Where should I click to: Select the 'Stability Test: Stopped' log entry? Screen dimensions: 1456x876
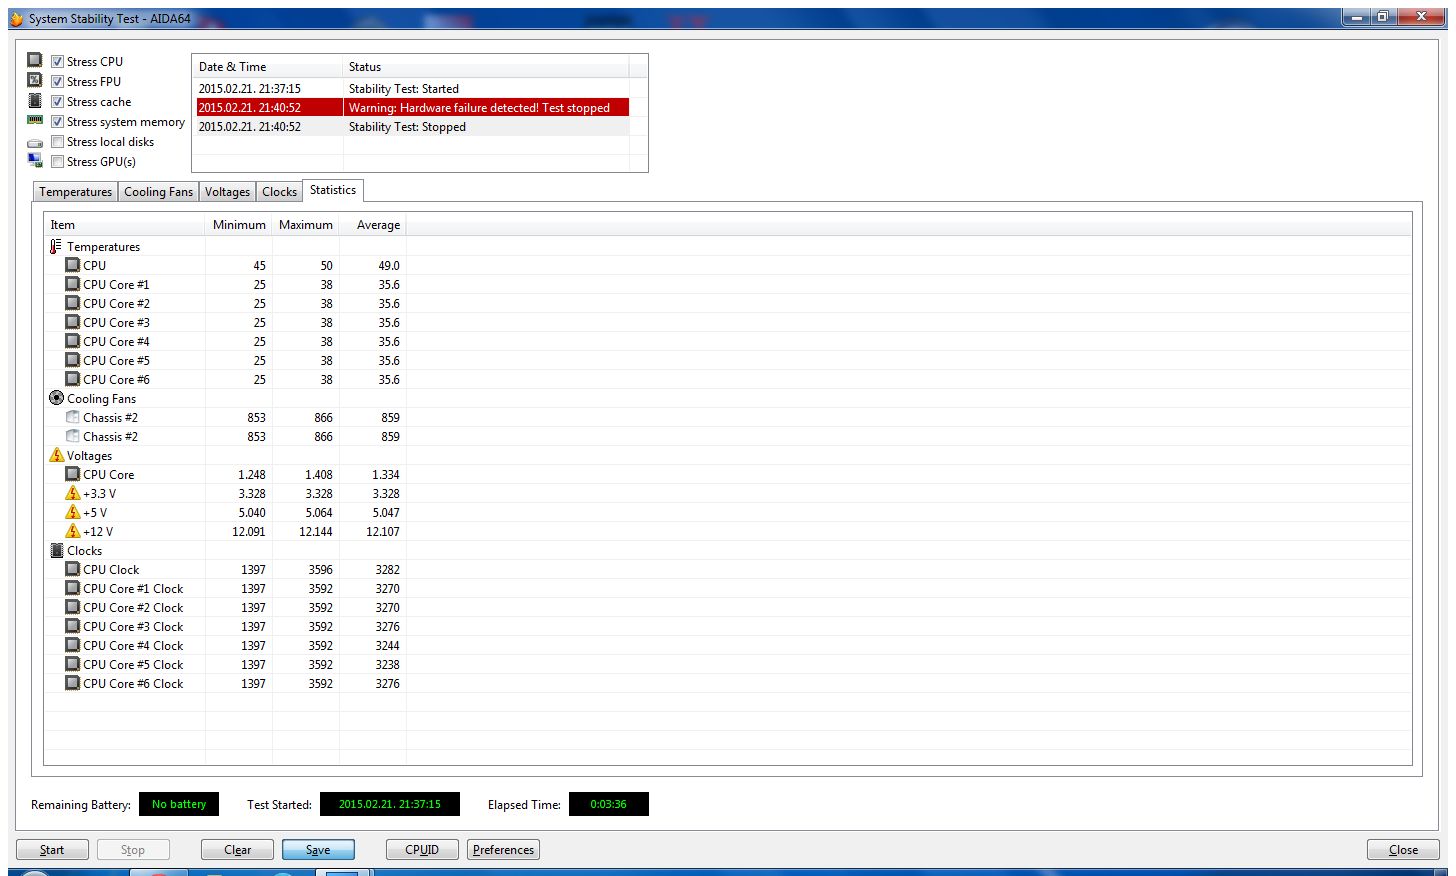(412, 126)
